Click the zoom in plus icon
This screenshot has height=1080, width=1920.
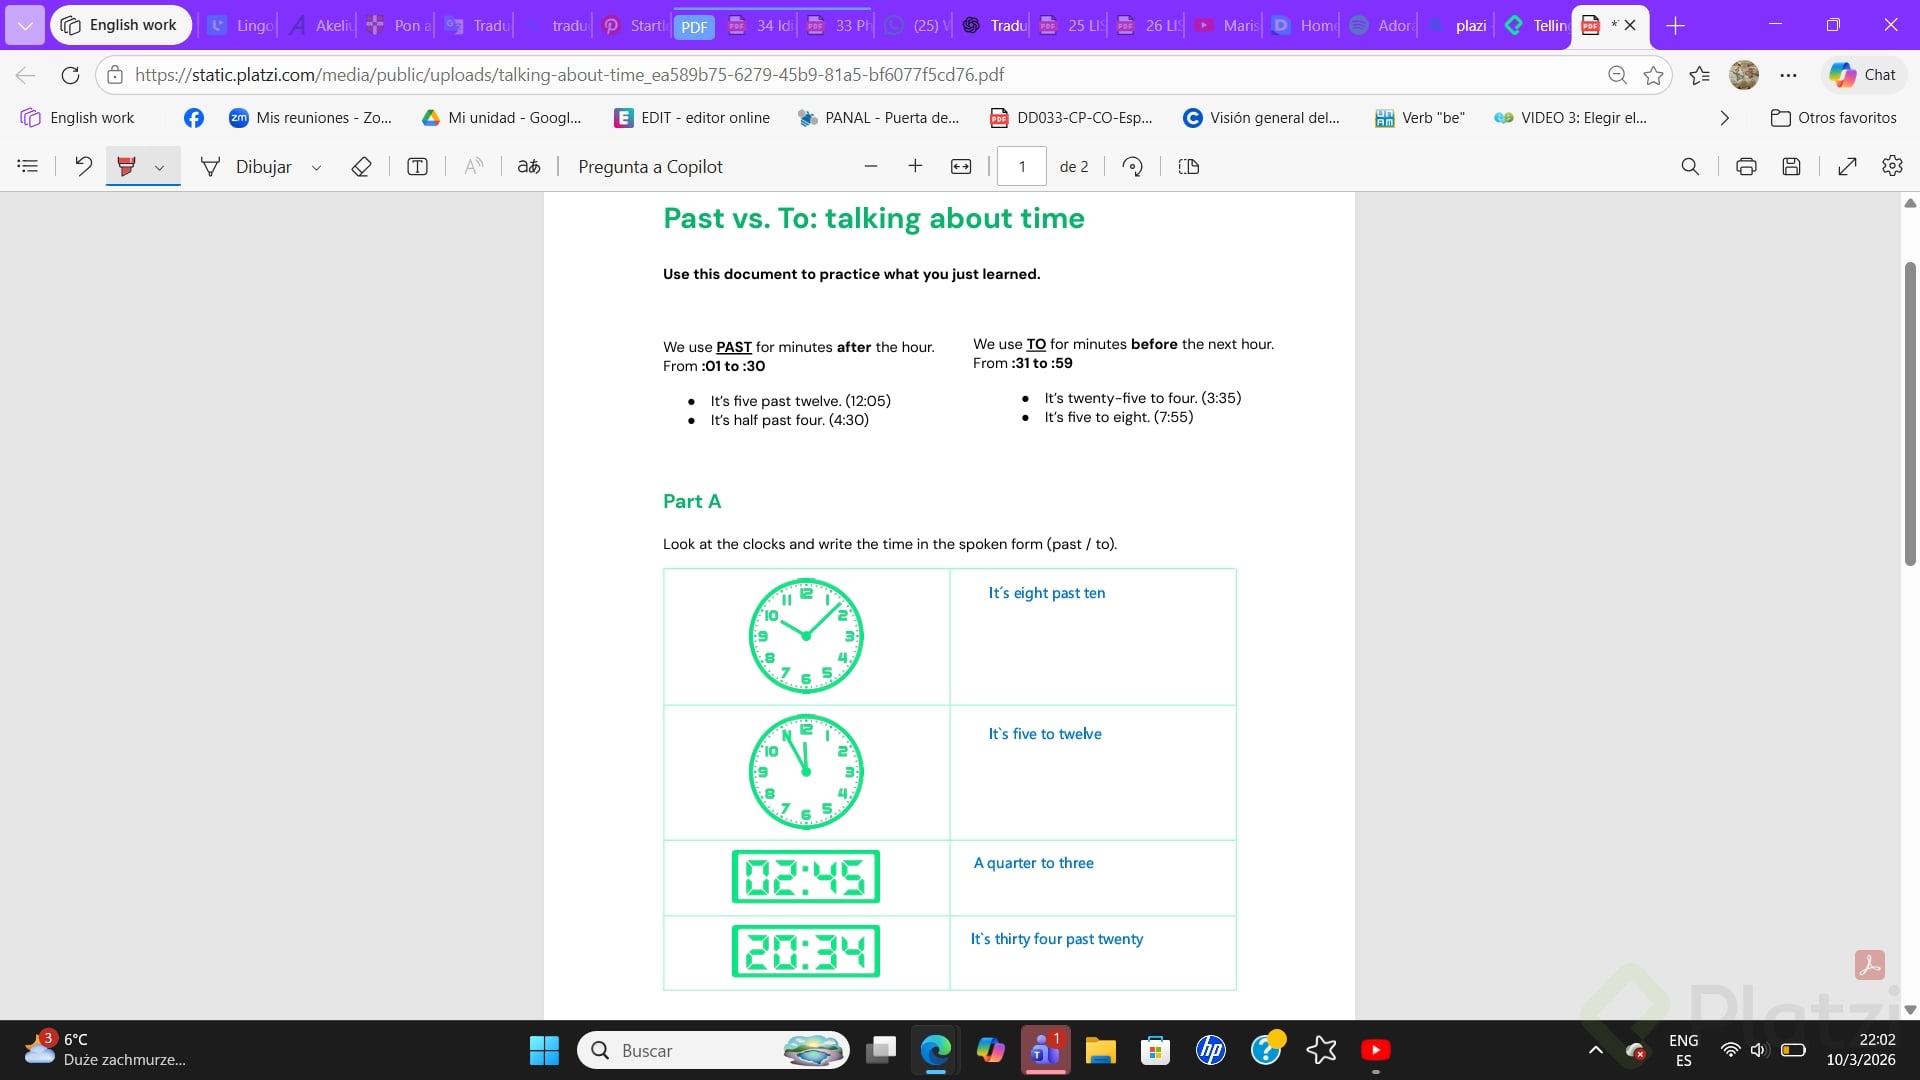pos(915,166)
